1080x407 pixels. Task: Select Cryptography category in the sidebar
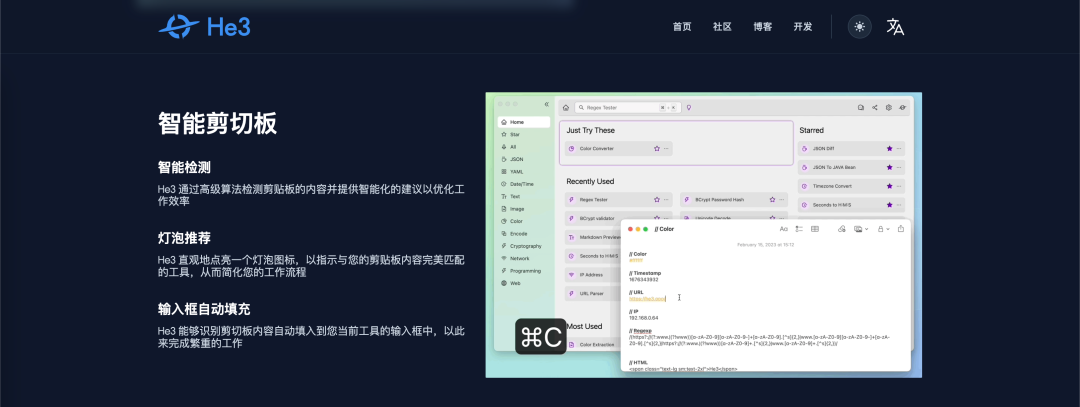click(x=523, y=246)
